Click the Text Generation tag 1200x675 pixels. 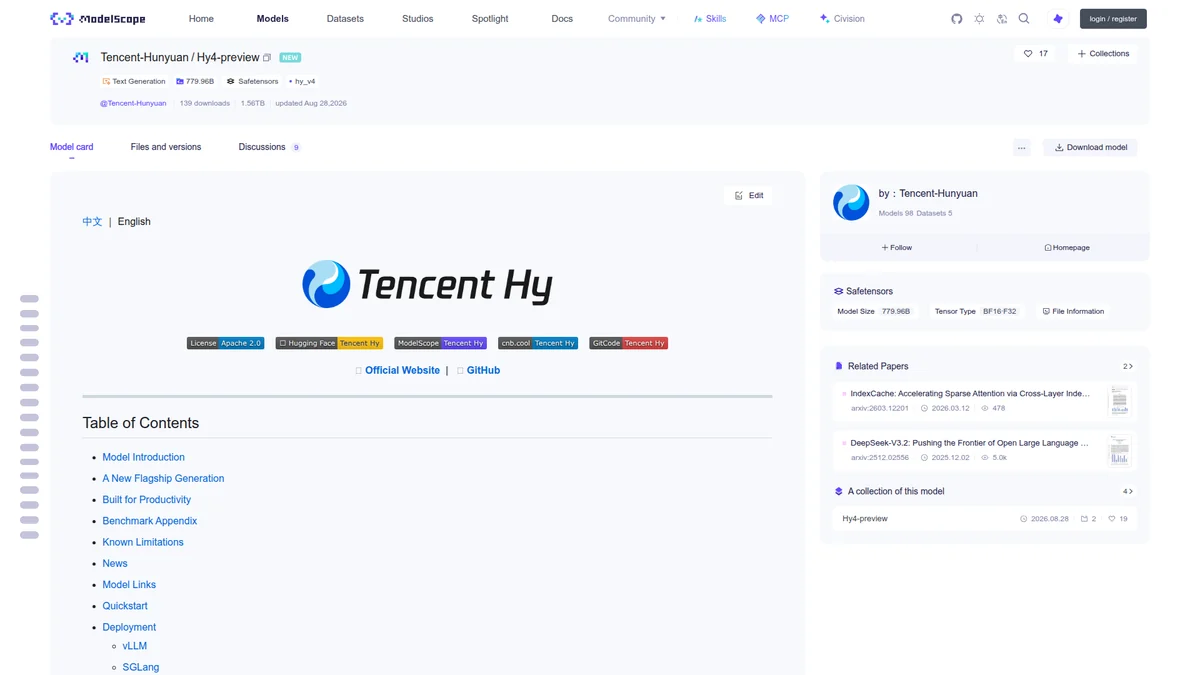coord(134,81)
